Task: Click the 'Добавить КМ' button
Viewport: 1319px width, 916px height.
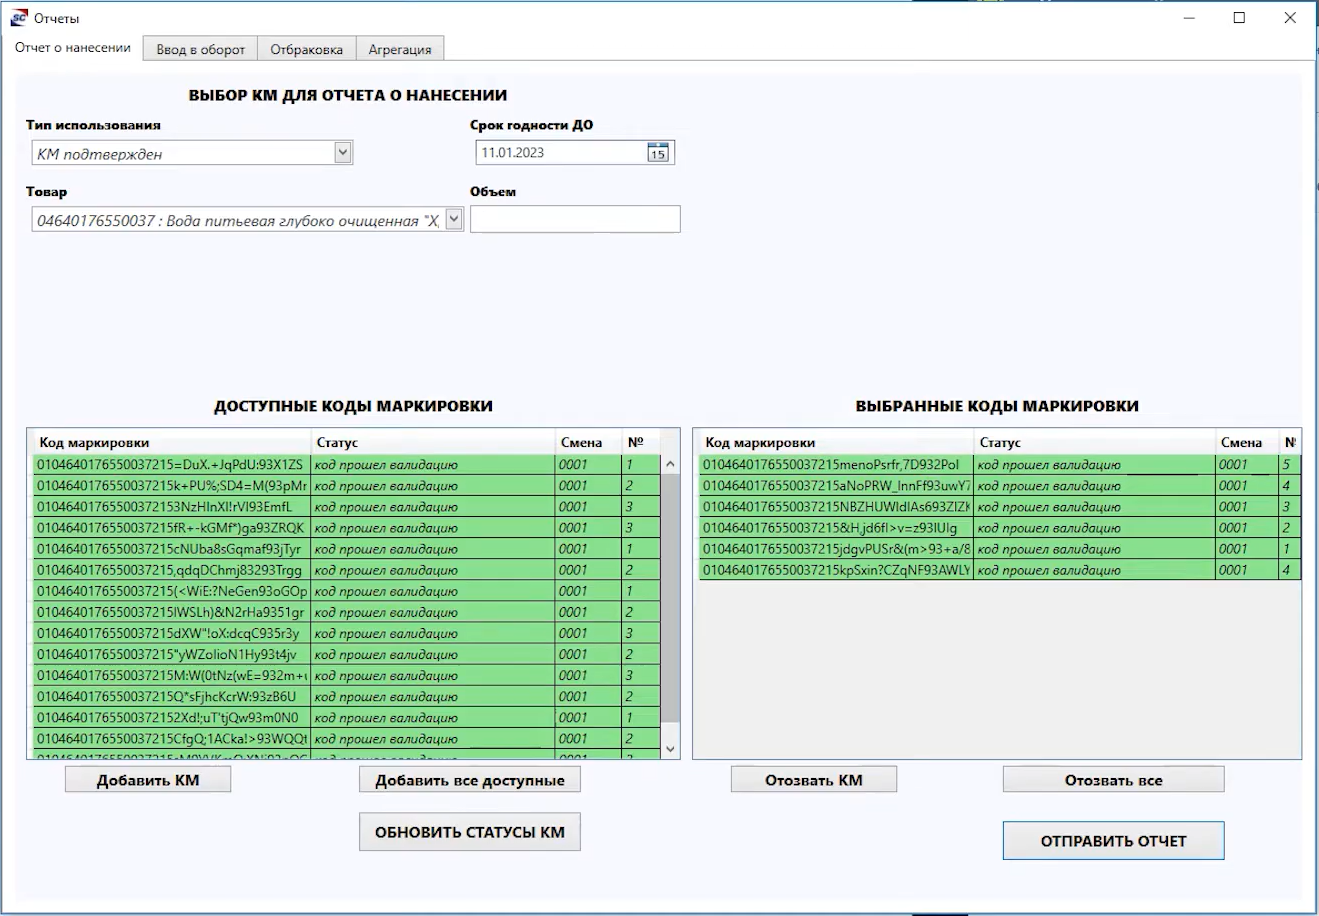Action: [x=148, y=780]
